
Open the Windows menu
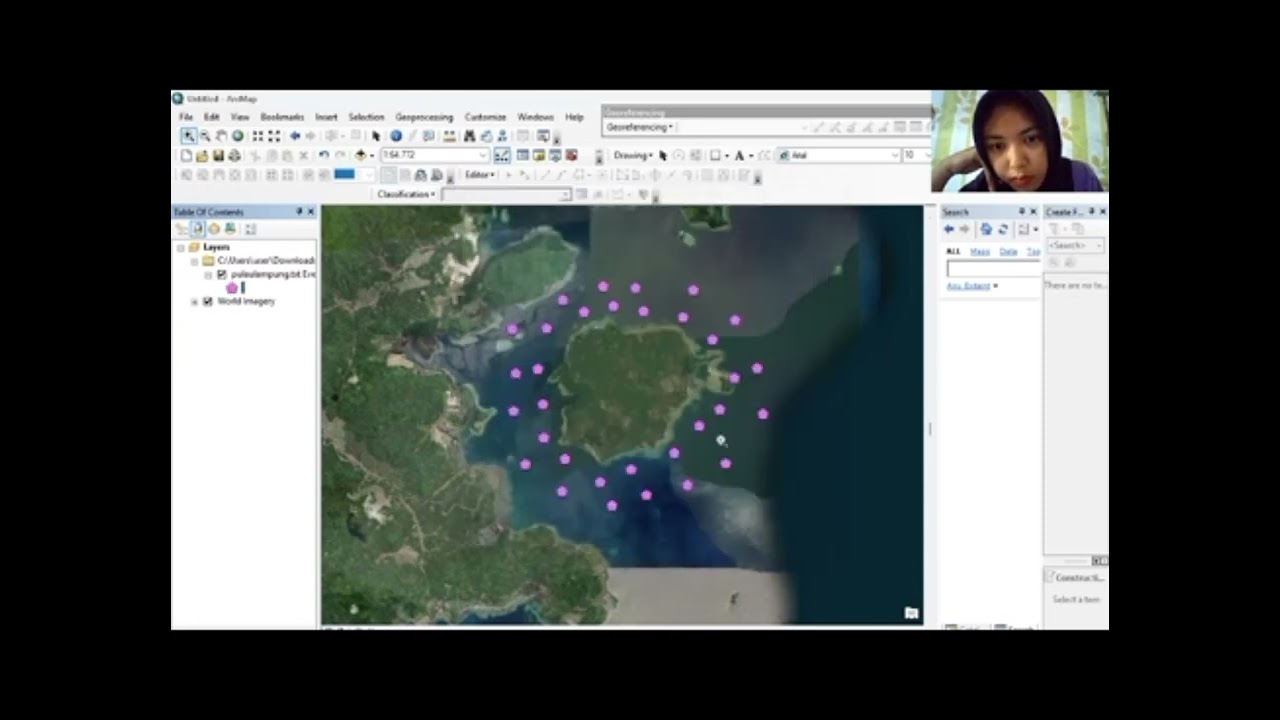pyautogui.click(x=536, y=117)
